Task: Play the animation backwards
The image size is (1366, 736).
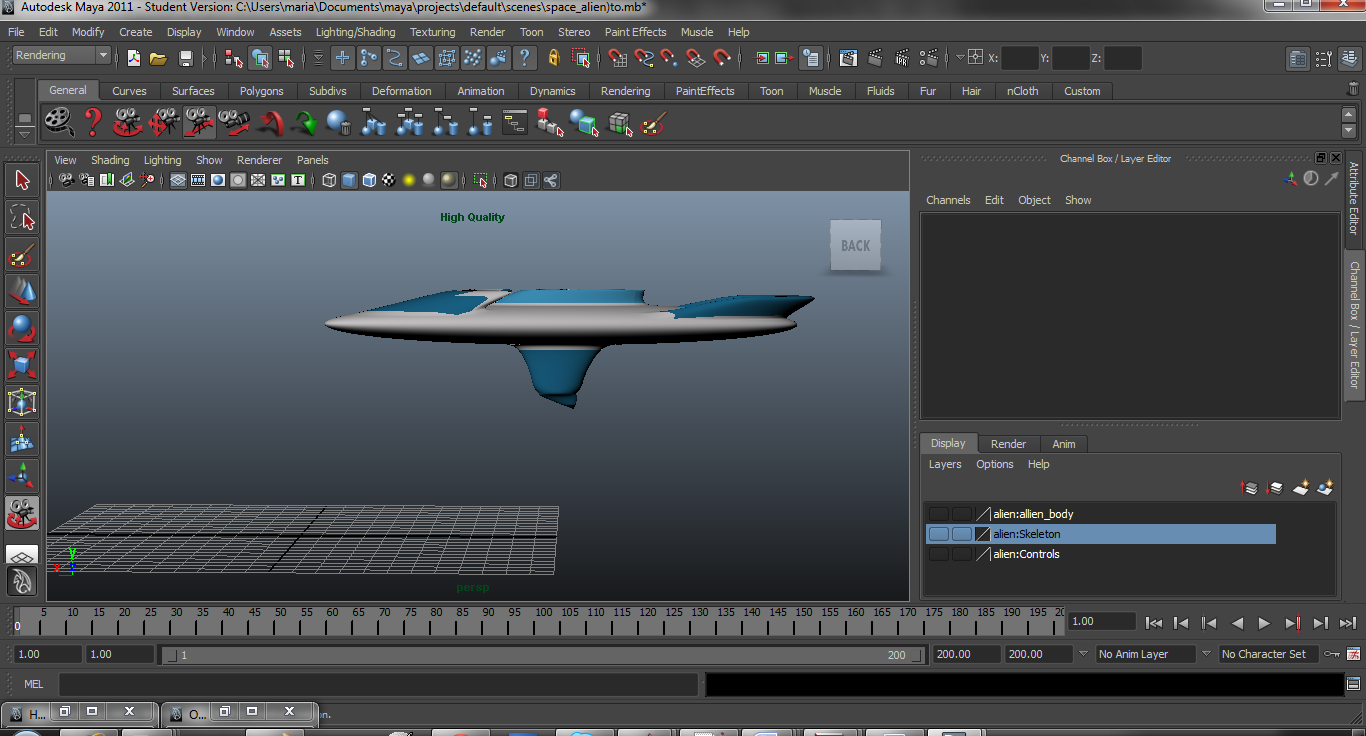Action: [1237, 623]
